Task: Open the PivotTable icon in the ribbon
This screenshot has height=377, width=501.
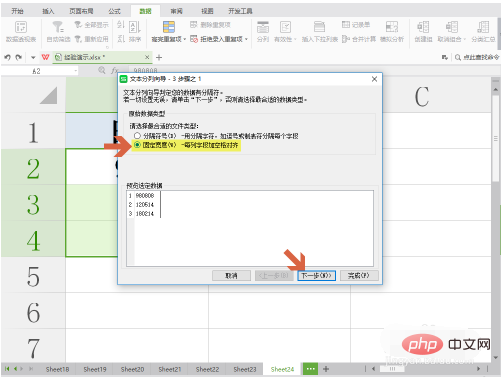Action: coord(21,27)
